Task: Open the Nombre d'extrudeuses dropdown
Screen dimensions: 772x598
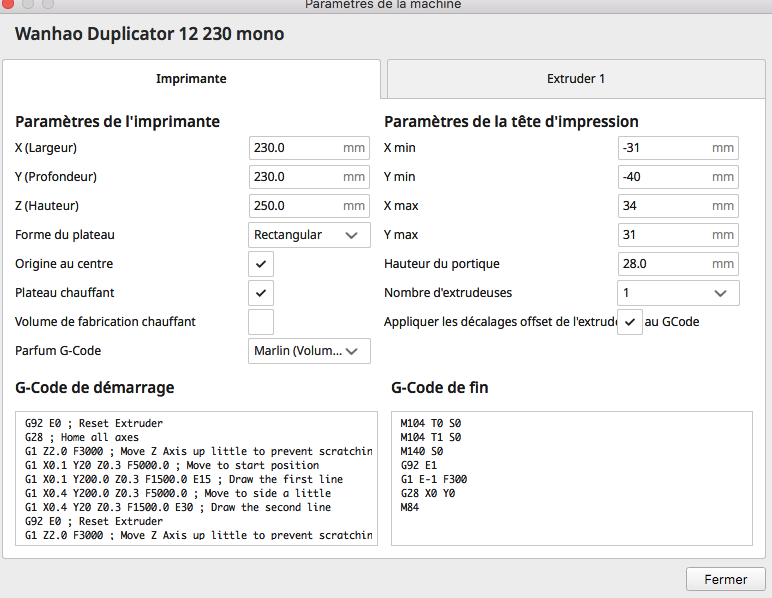Action: 678,293
